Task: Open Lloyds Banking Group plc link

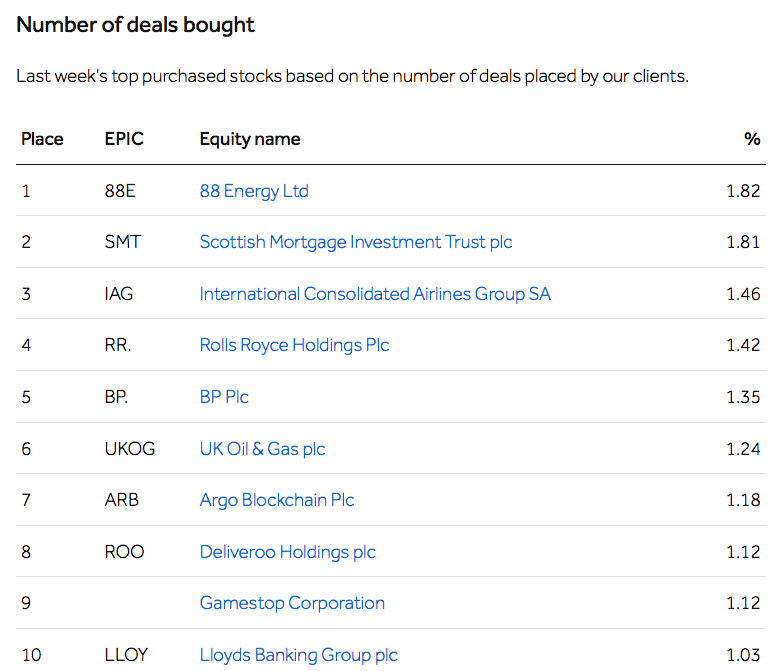Action: pos(298,655)
